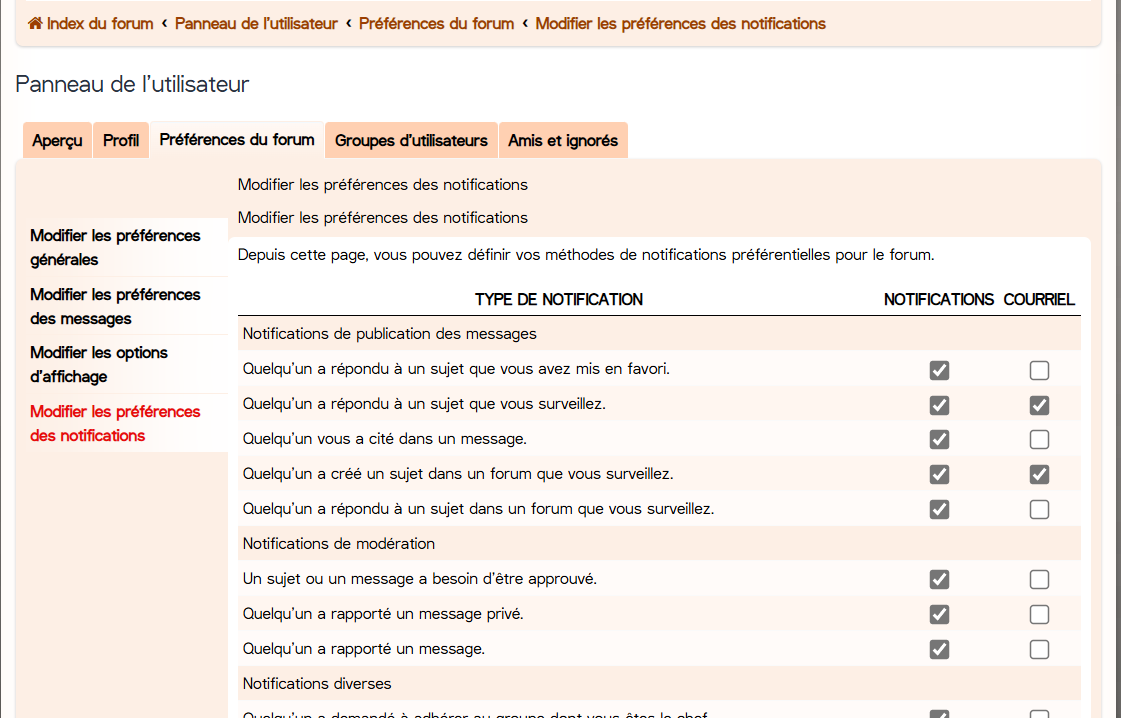Open Panneau de l'utilisateur breadcrumb link

[256, 23]
